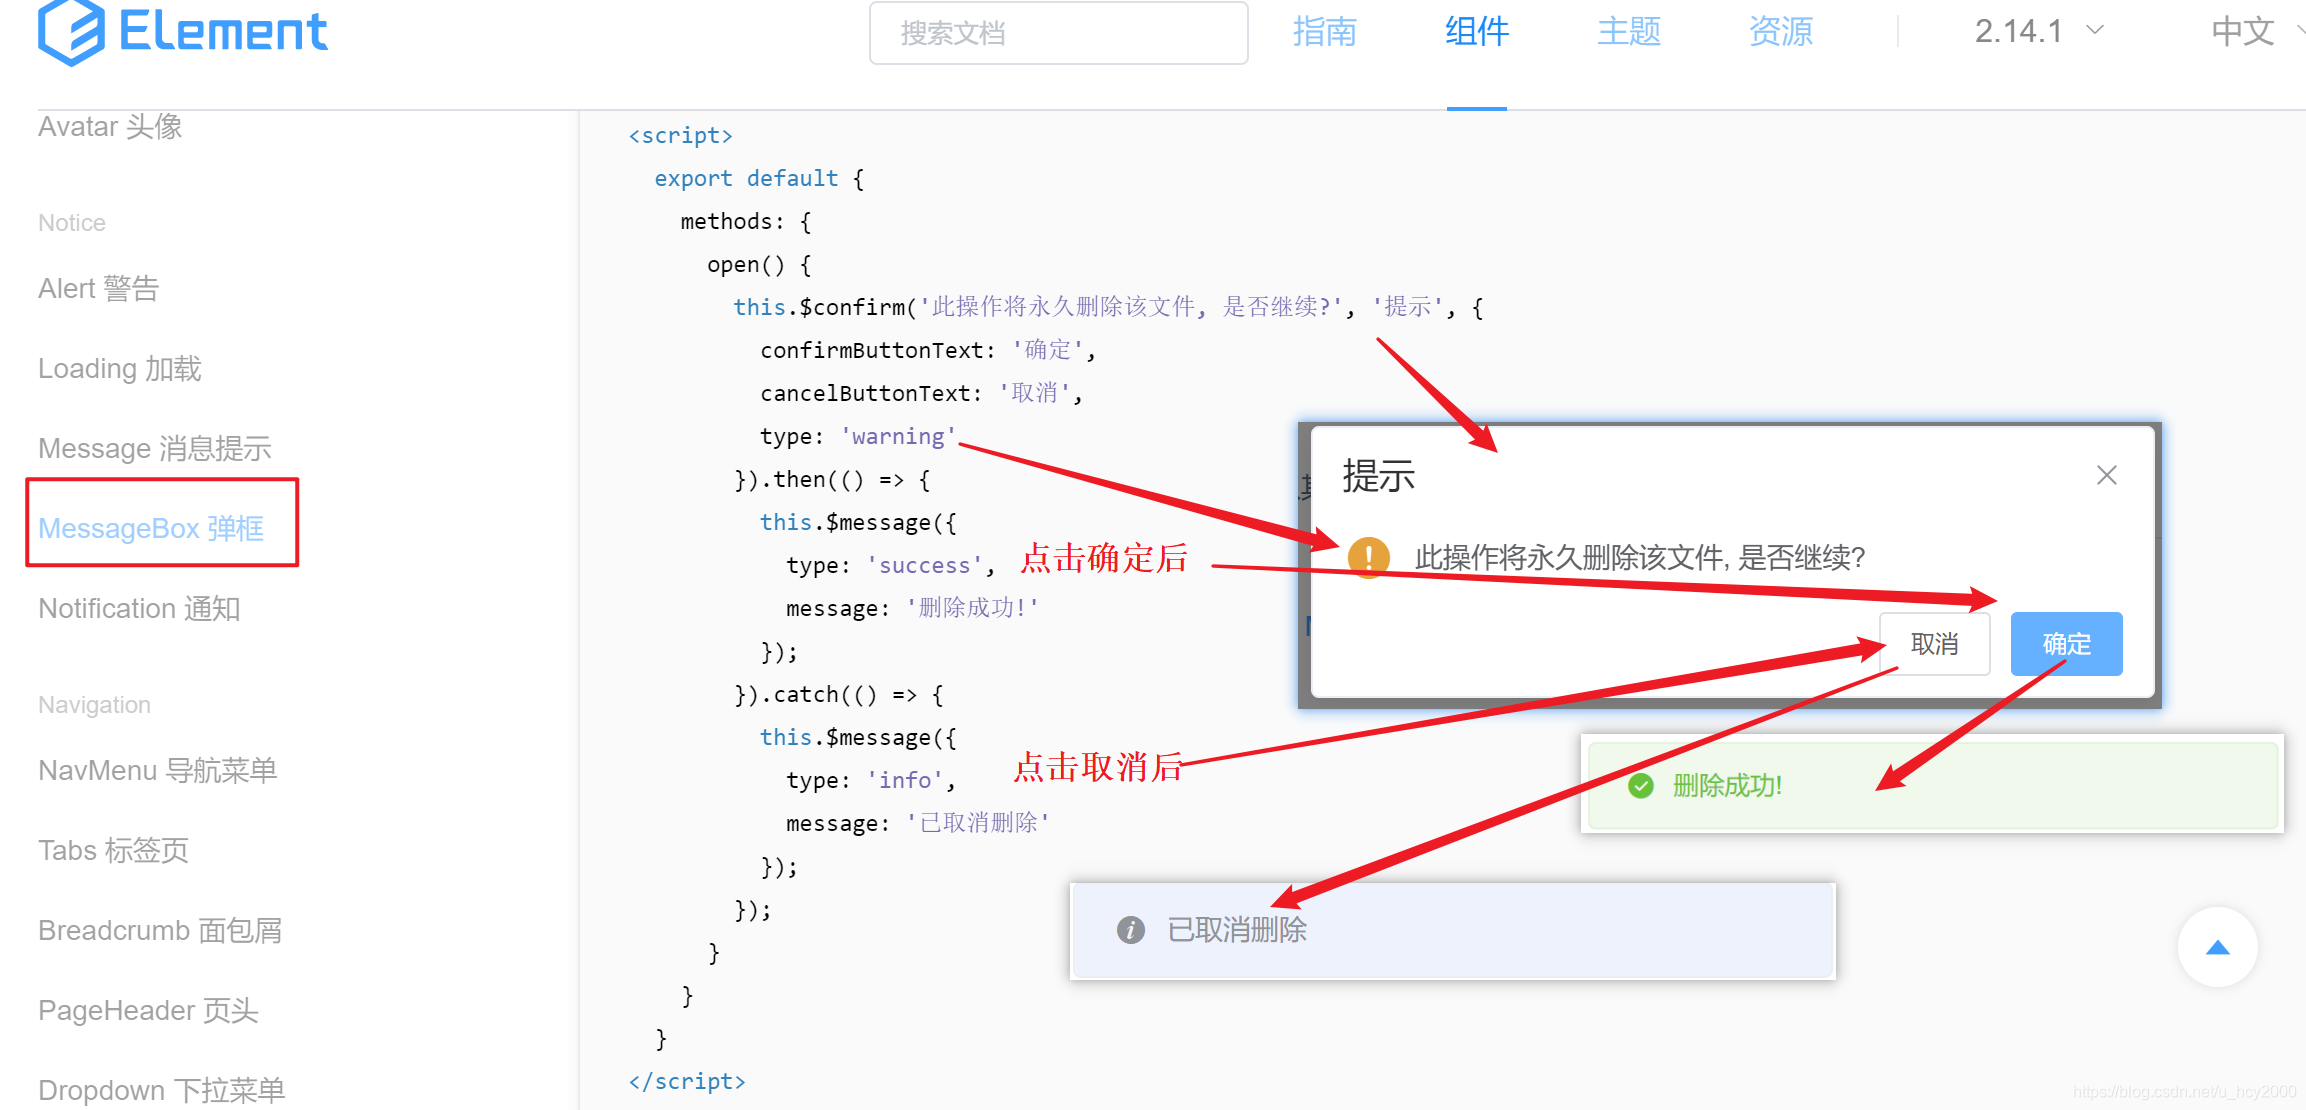
Task: Click the message: '删除成功!' code line
Action: point(912,608)
